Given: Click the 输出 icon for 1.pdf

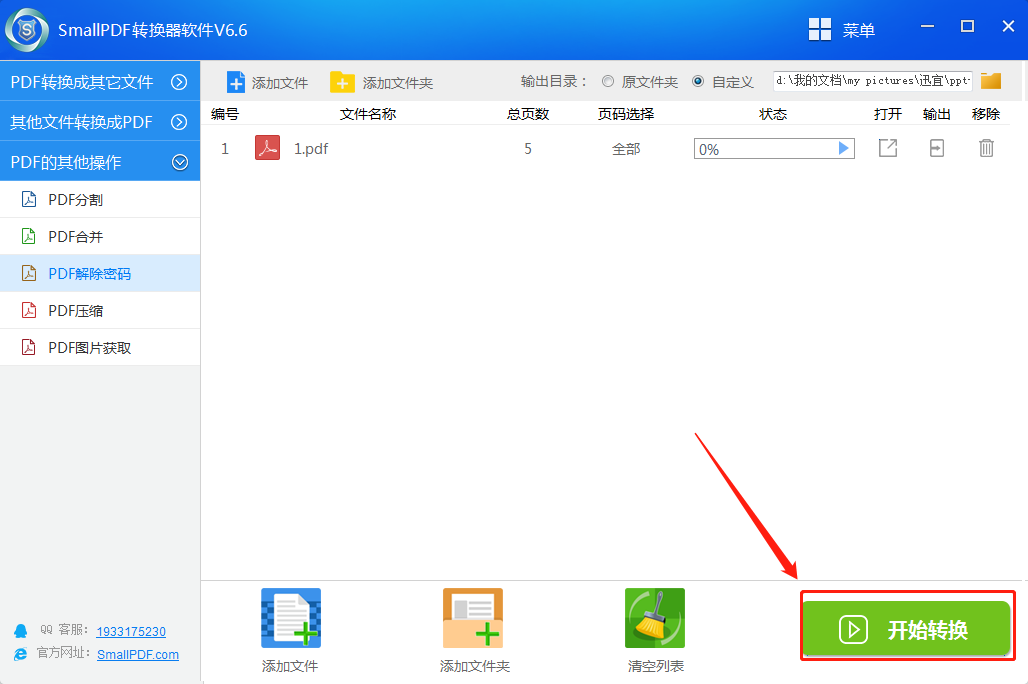Looking at the screenshot, I should coord(936,147).
